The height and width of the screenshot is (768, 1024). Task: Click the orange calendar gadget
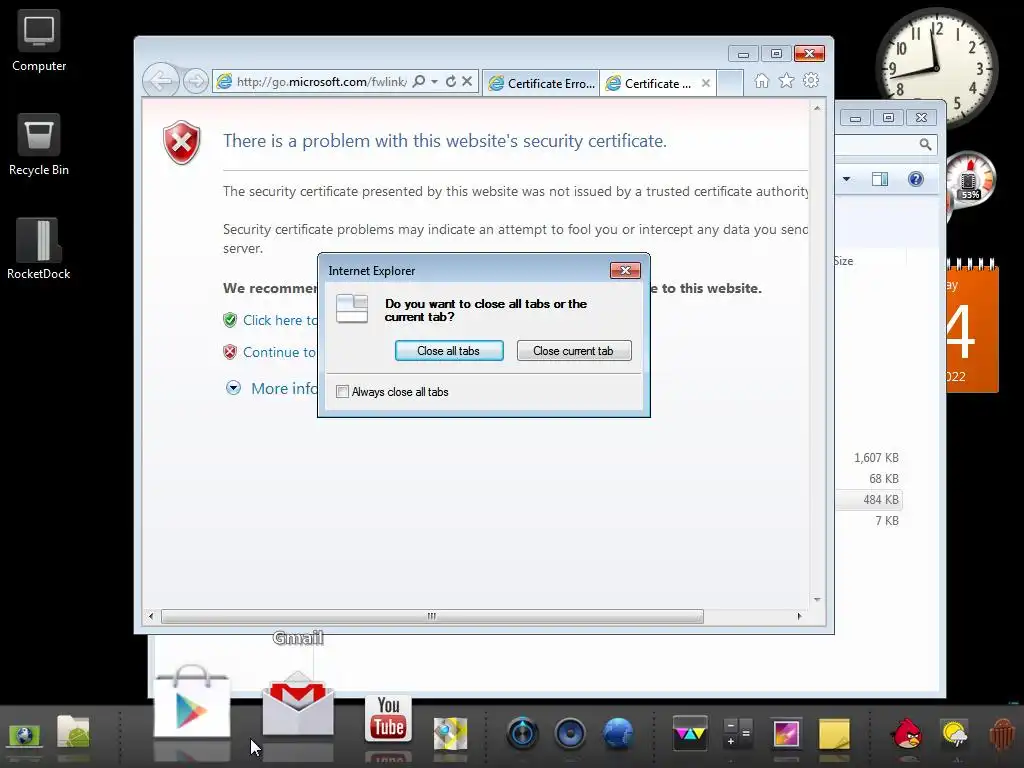point(972,327)
